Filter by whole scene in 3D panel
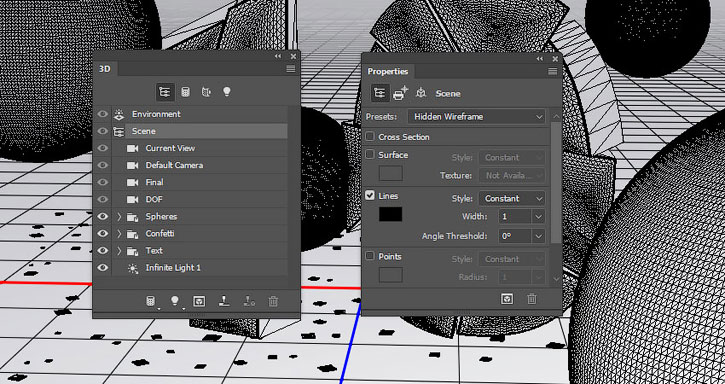 pyautogui.click(x=165, y=92)
